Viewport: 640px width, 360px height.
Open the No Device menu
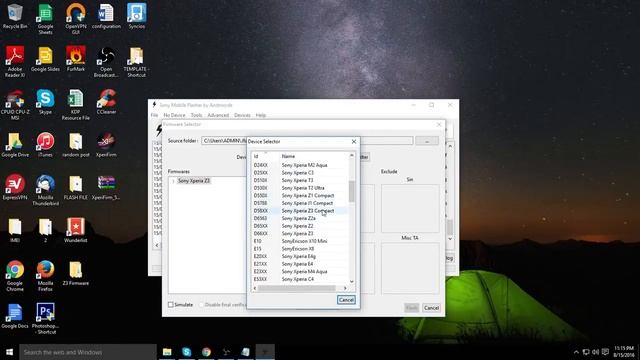tap(174, 115)
